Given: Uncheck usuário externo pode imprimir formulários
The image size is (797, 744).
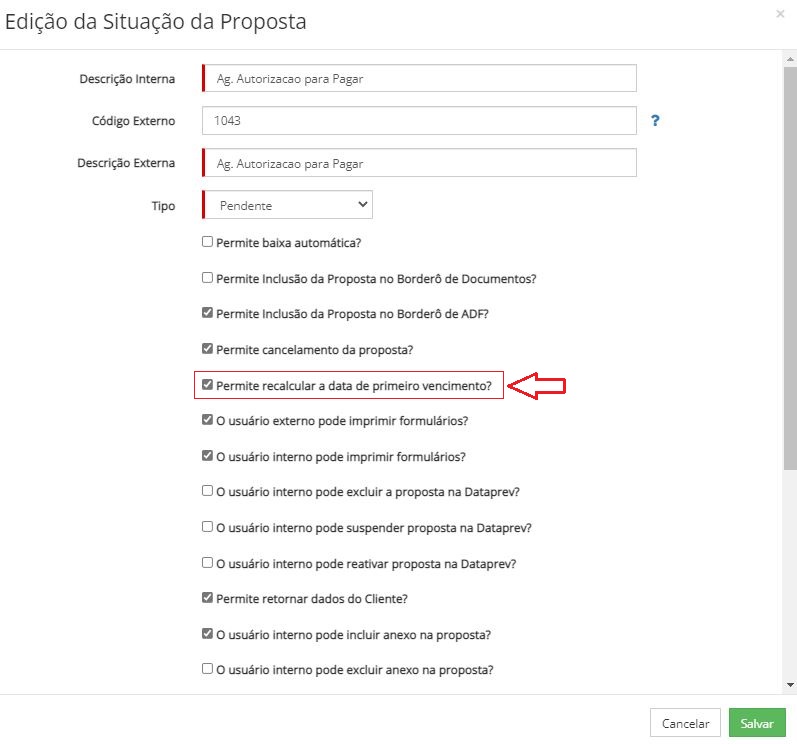Looking at the screenshot, I should [x=207, y=420].
